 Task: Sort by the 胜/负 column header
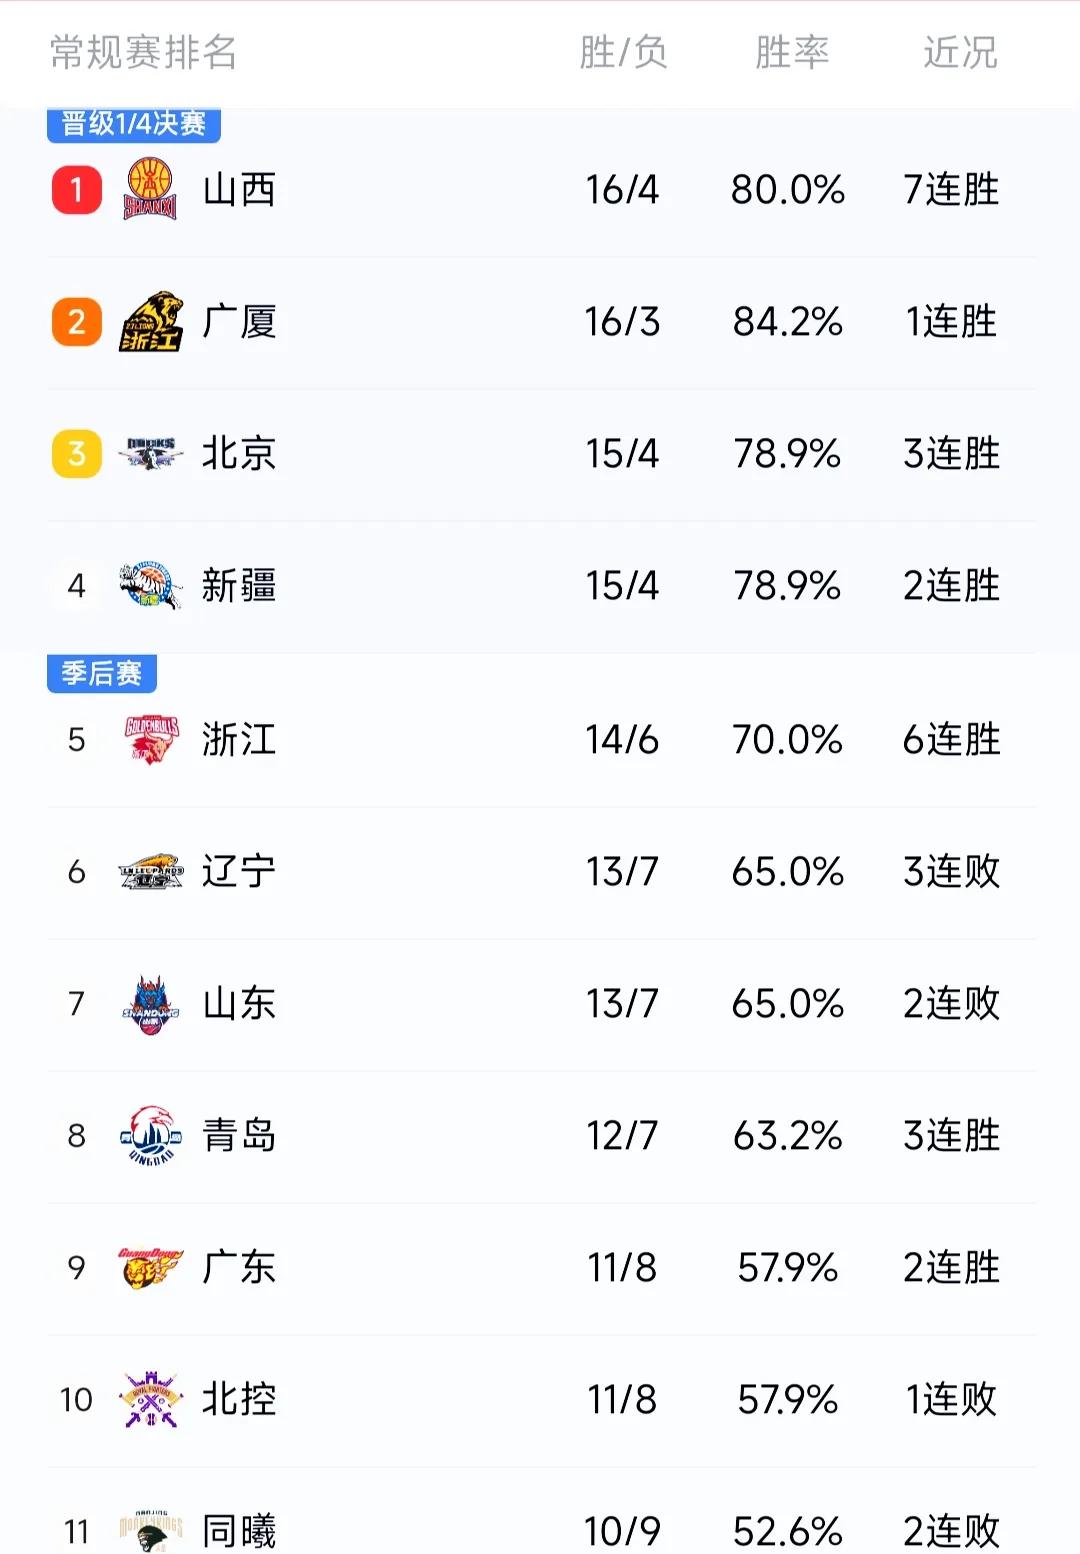623,52
